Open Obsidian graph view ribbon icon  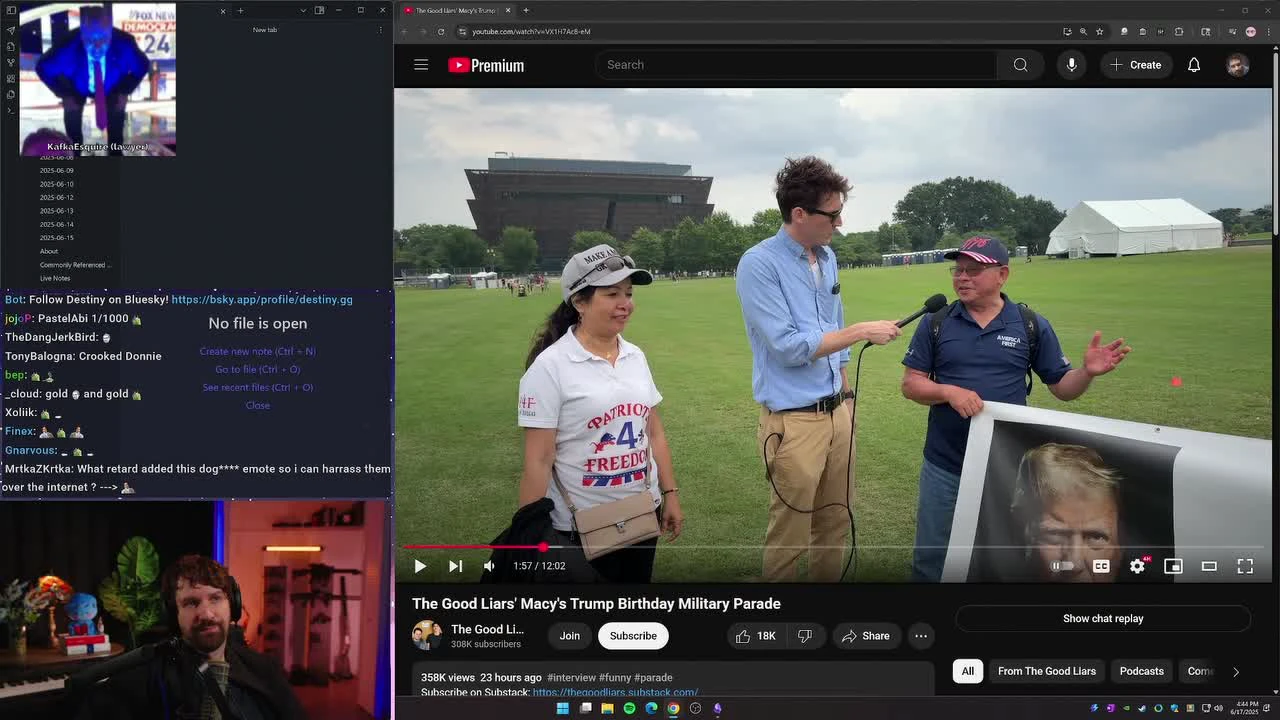[10, 62]
